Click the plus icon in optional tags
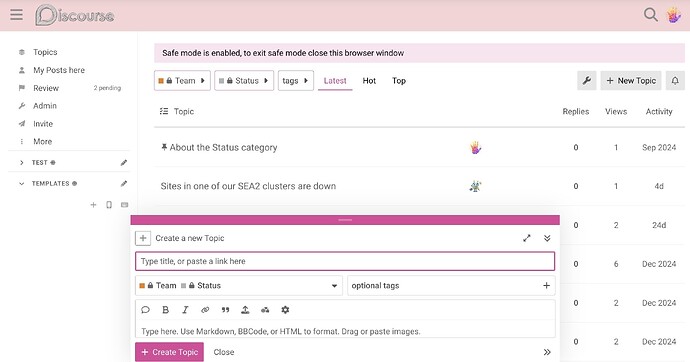690x362 pixels. pyautogui.click(x=546, y=285)
